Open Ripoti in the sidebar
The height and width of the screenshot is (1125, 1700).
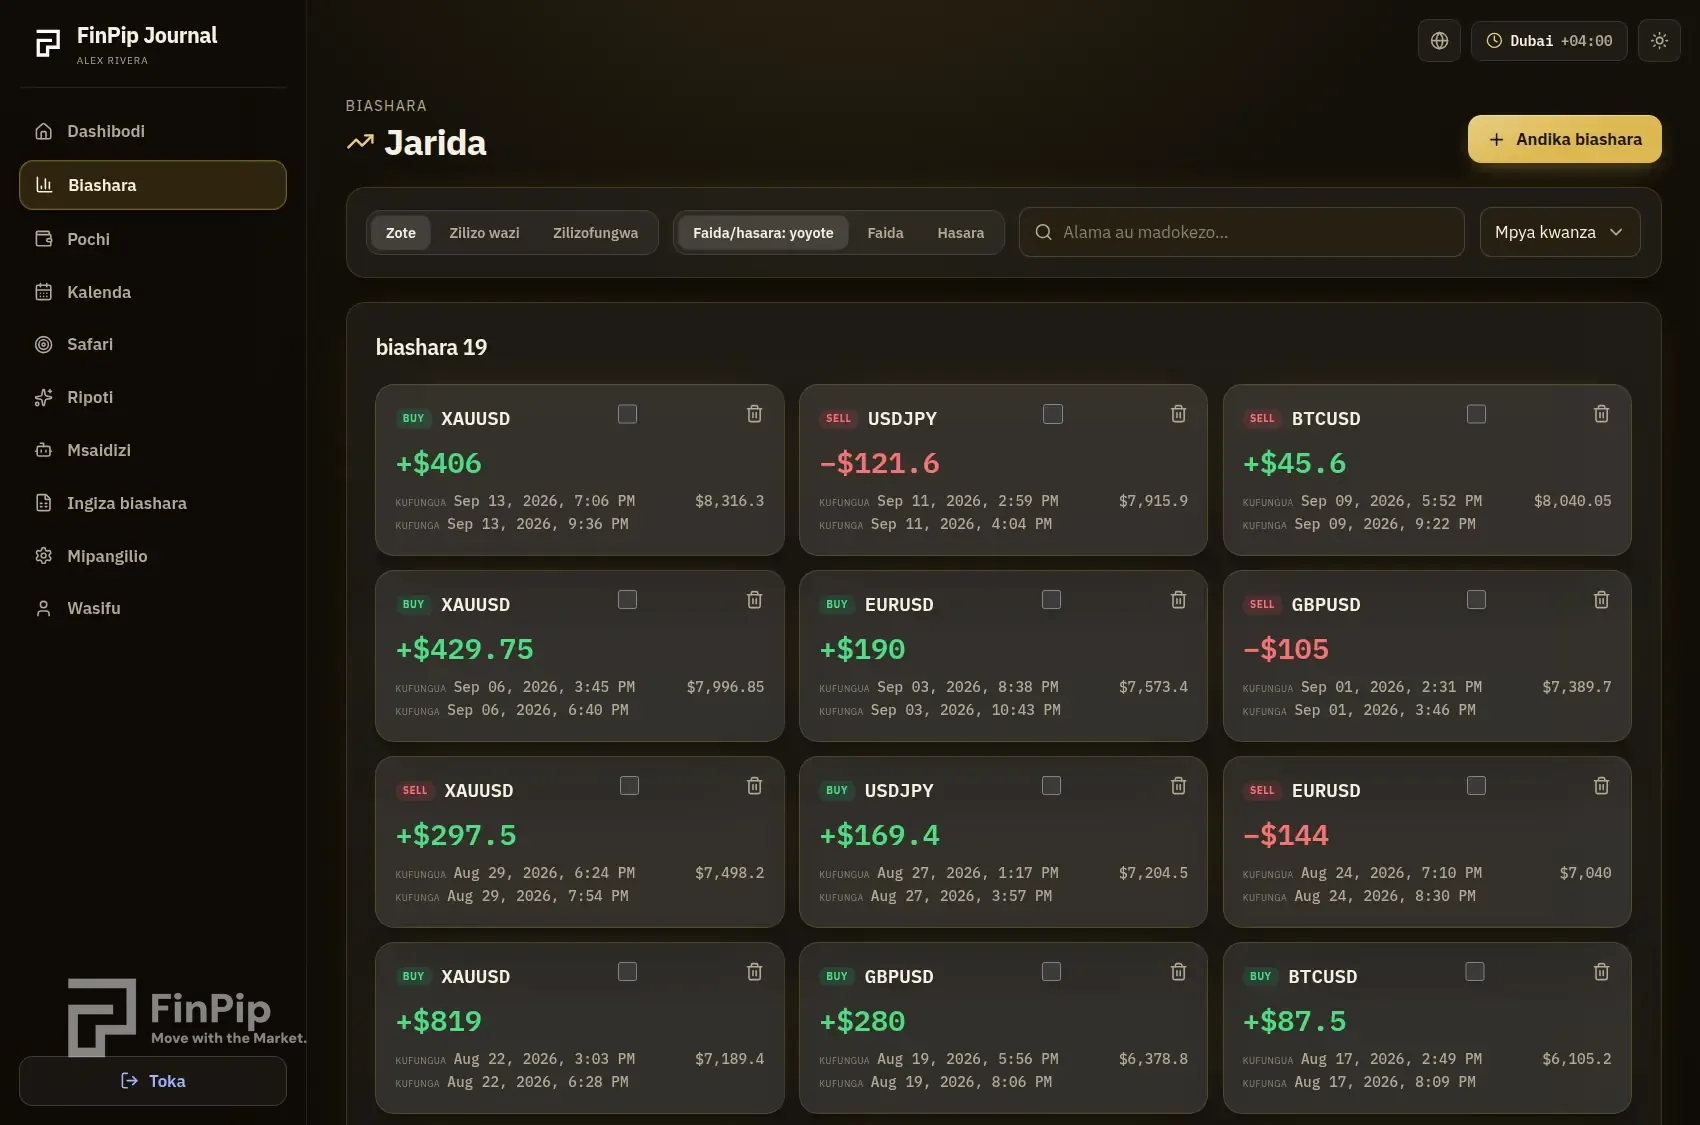pos(153,397)
